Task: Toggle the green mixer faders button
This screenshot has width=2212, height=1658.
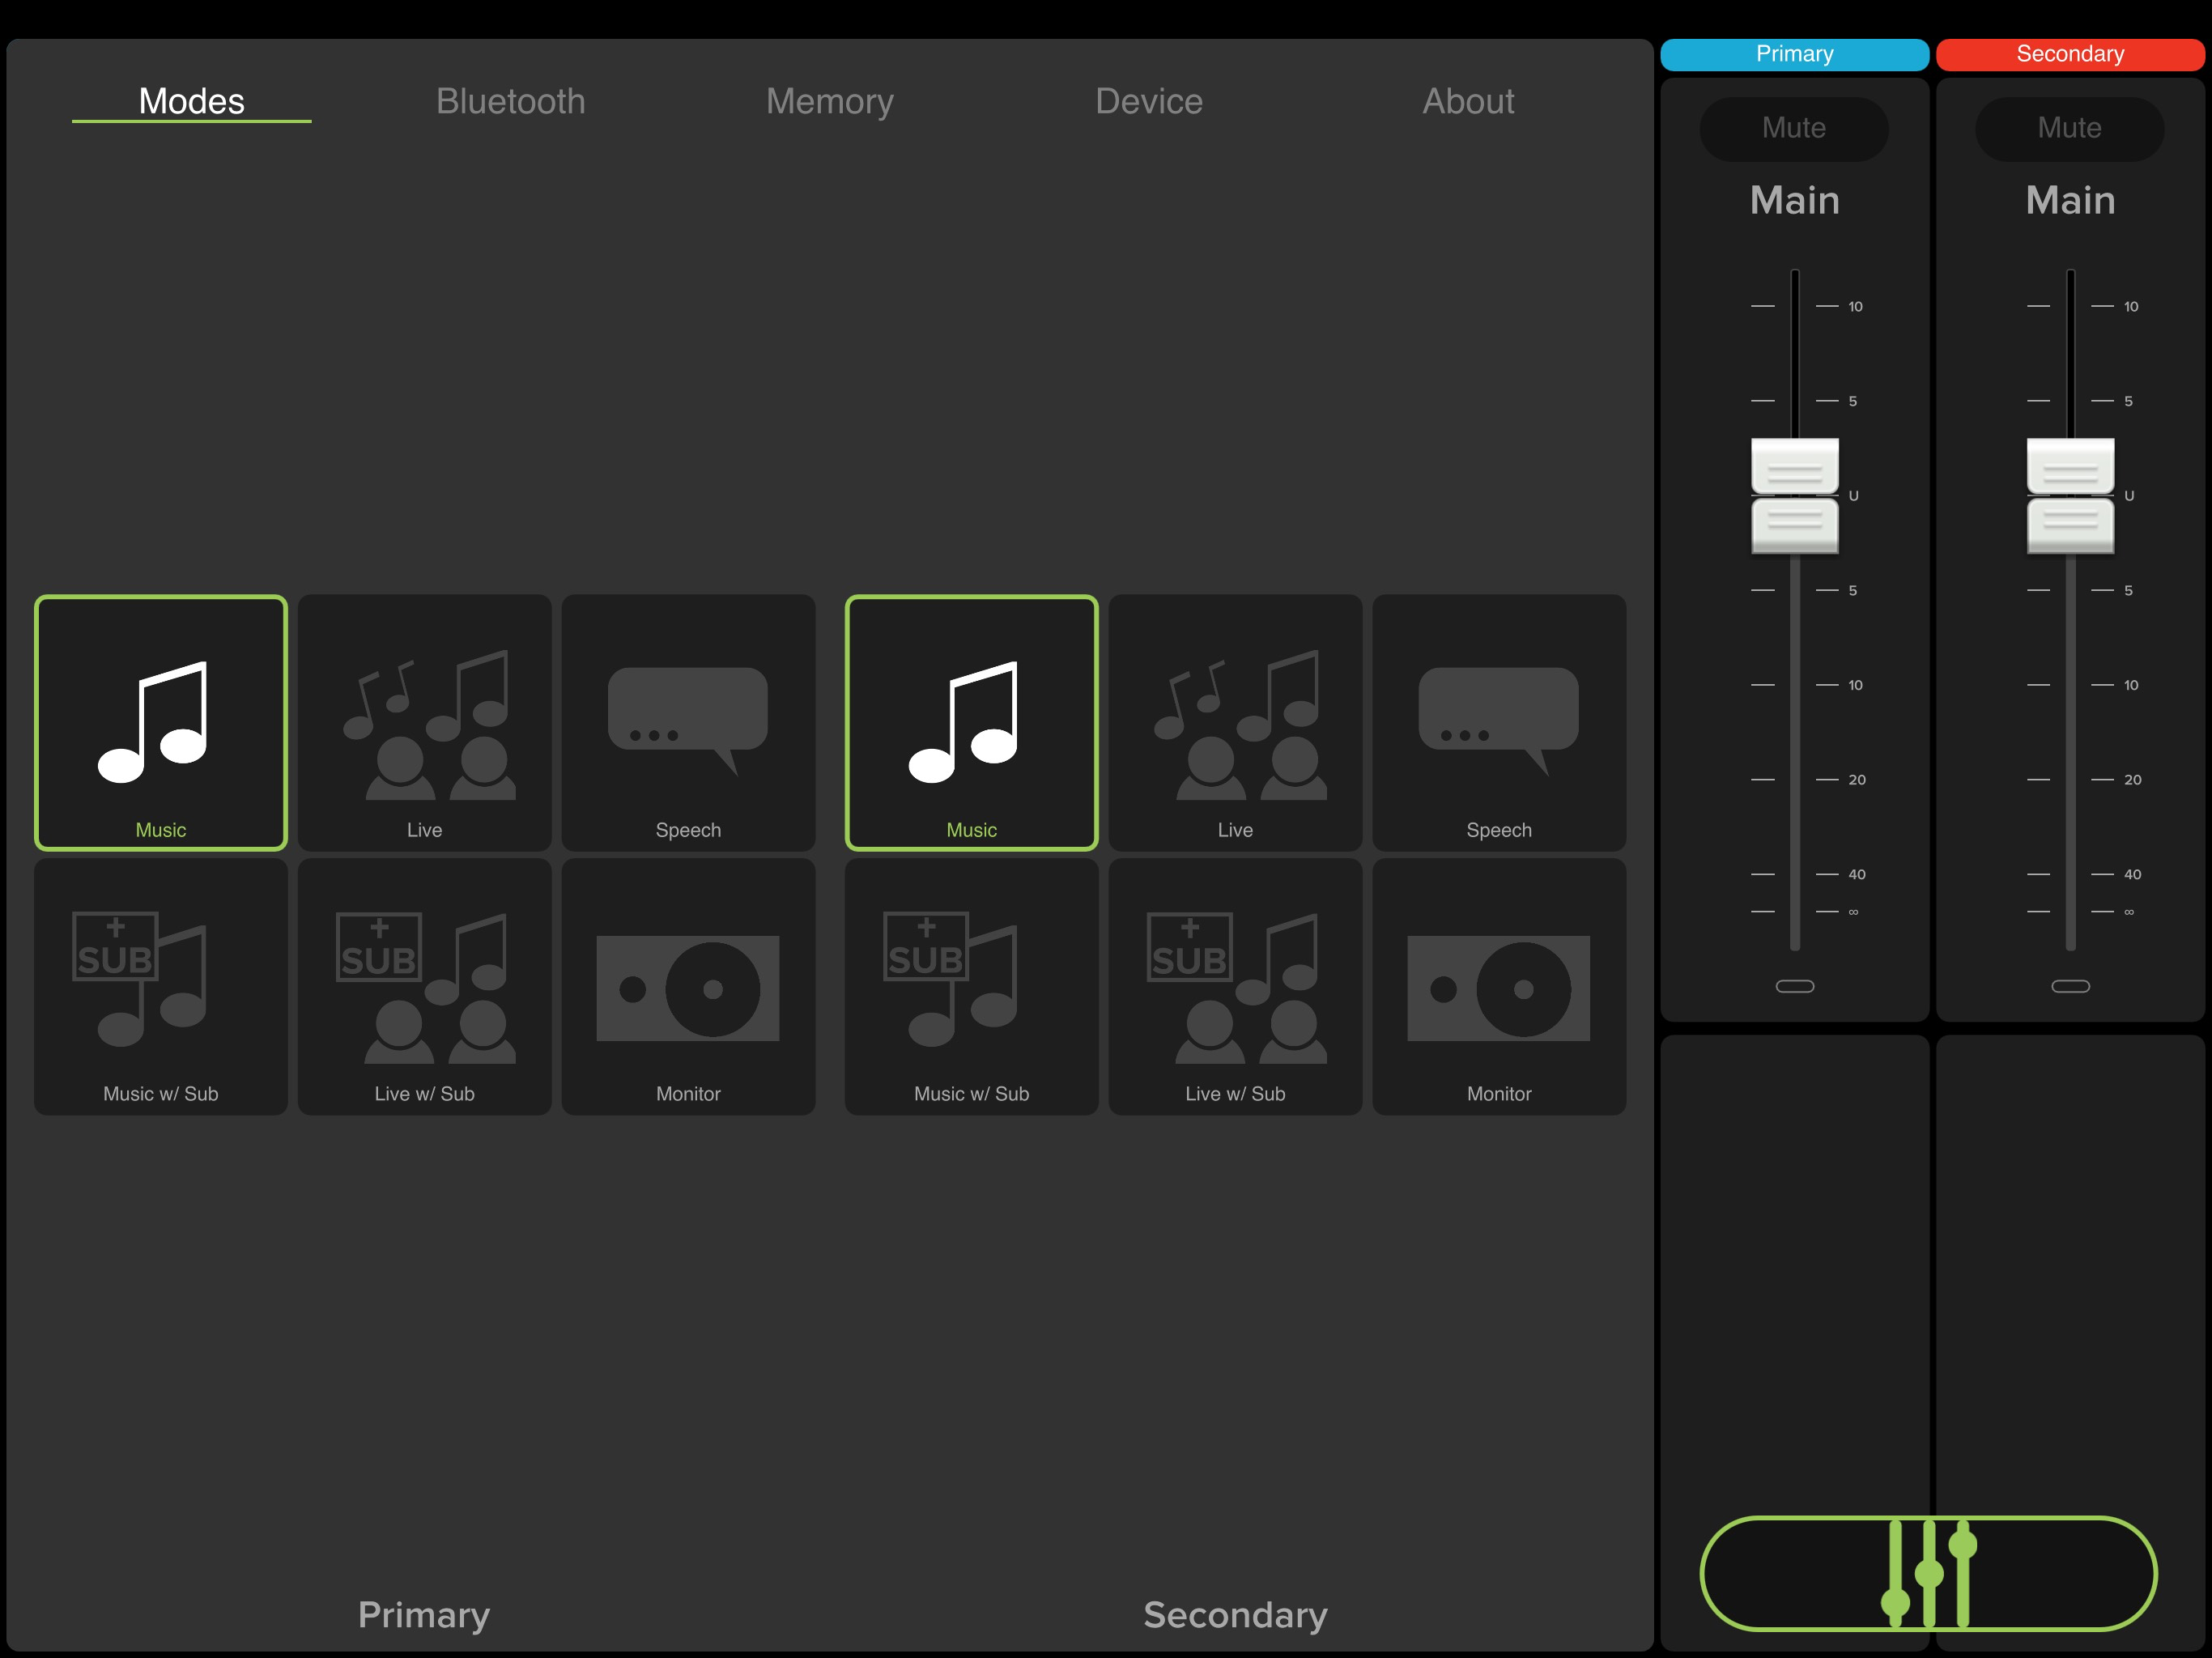Action: click(x=1928, y=1573)
